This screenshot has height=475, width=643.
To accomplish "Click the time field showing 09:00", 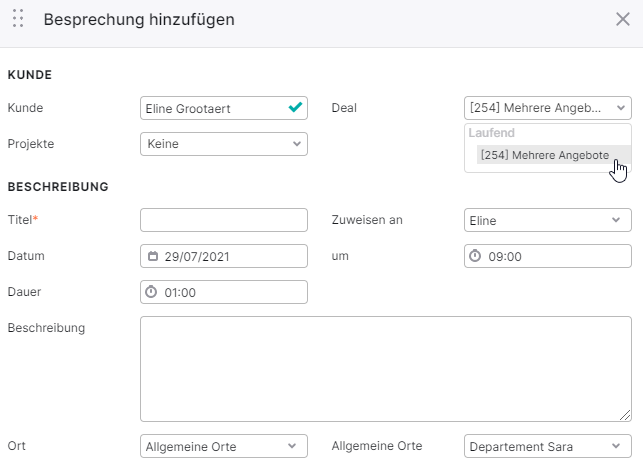I will click(548, 256).
